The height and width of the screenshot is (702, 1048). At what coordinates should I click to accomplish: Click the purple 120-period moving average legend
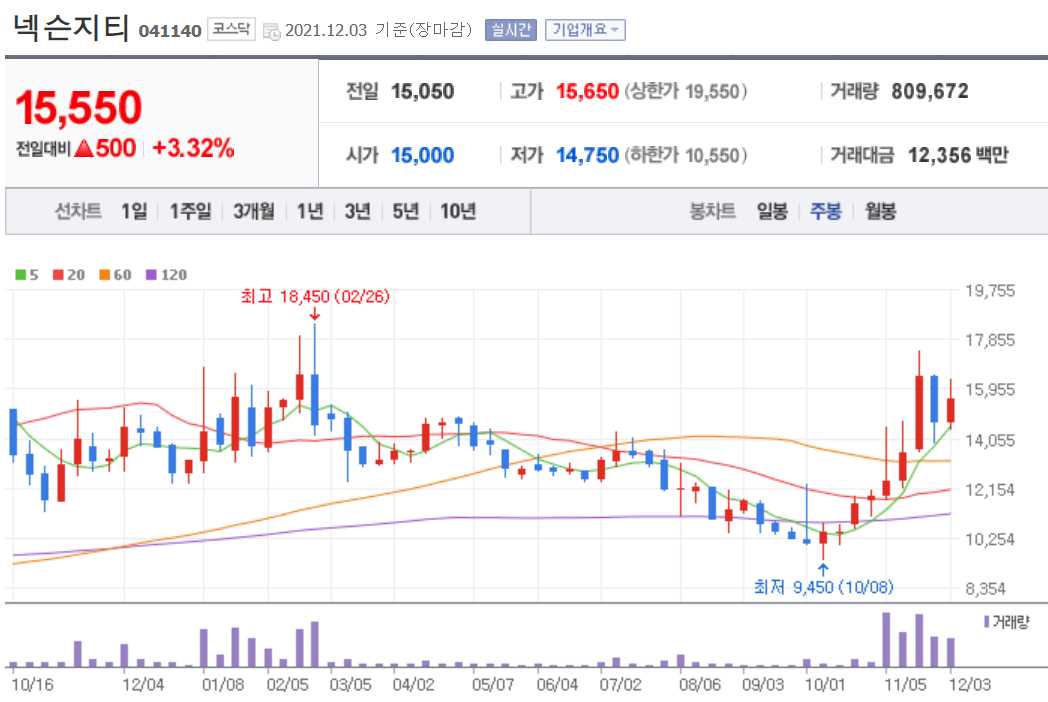pyautogui.click(x=166, y=275)
